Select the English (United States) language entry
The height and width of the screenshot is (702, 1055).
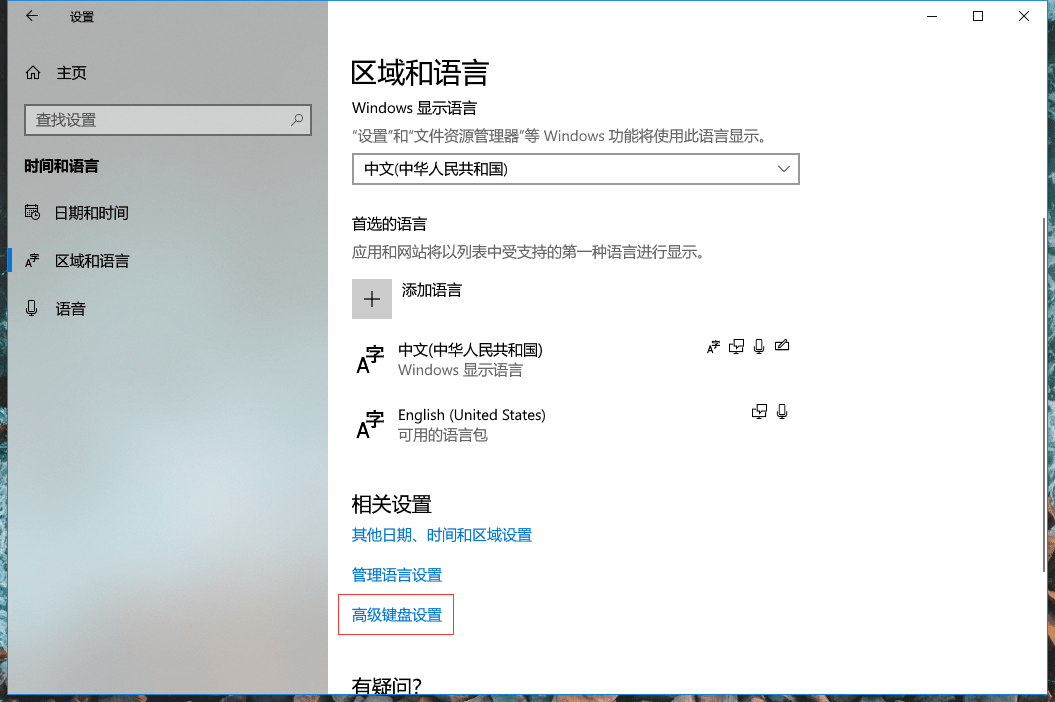point(471,423)
